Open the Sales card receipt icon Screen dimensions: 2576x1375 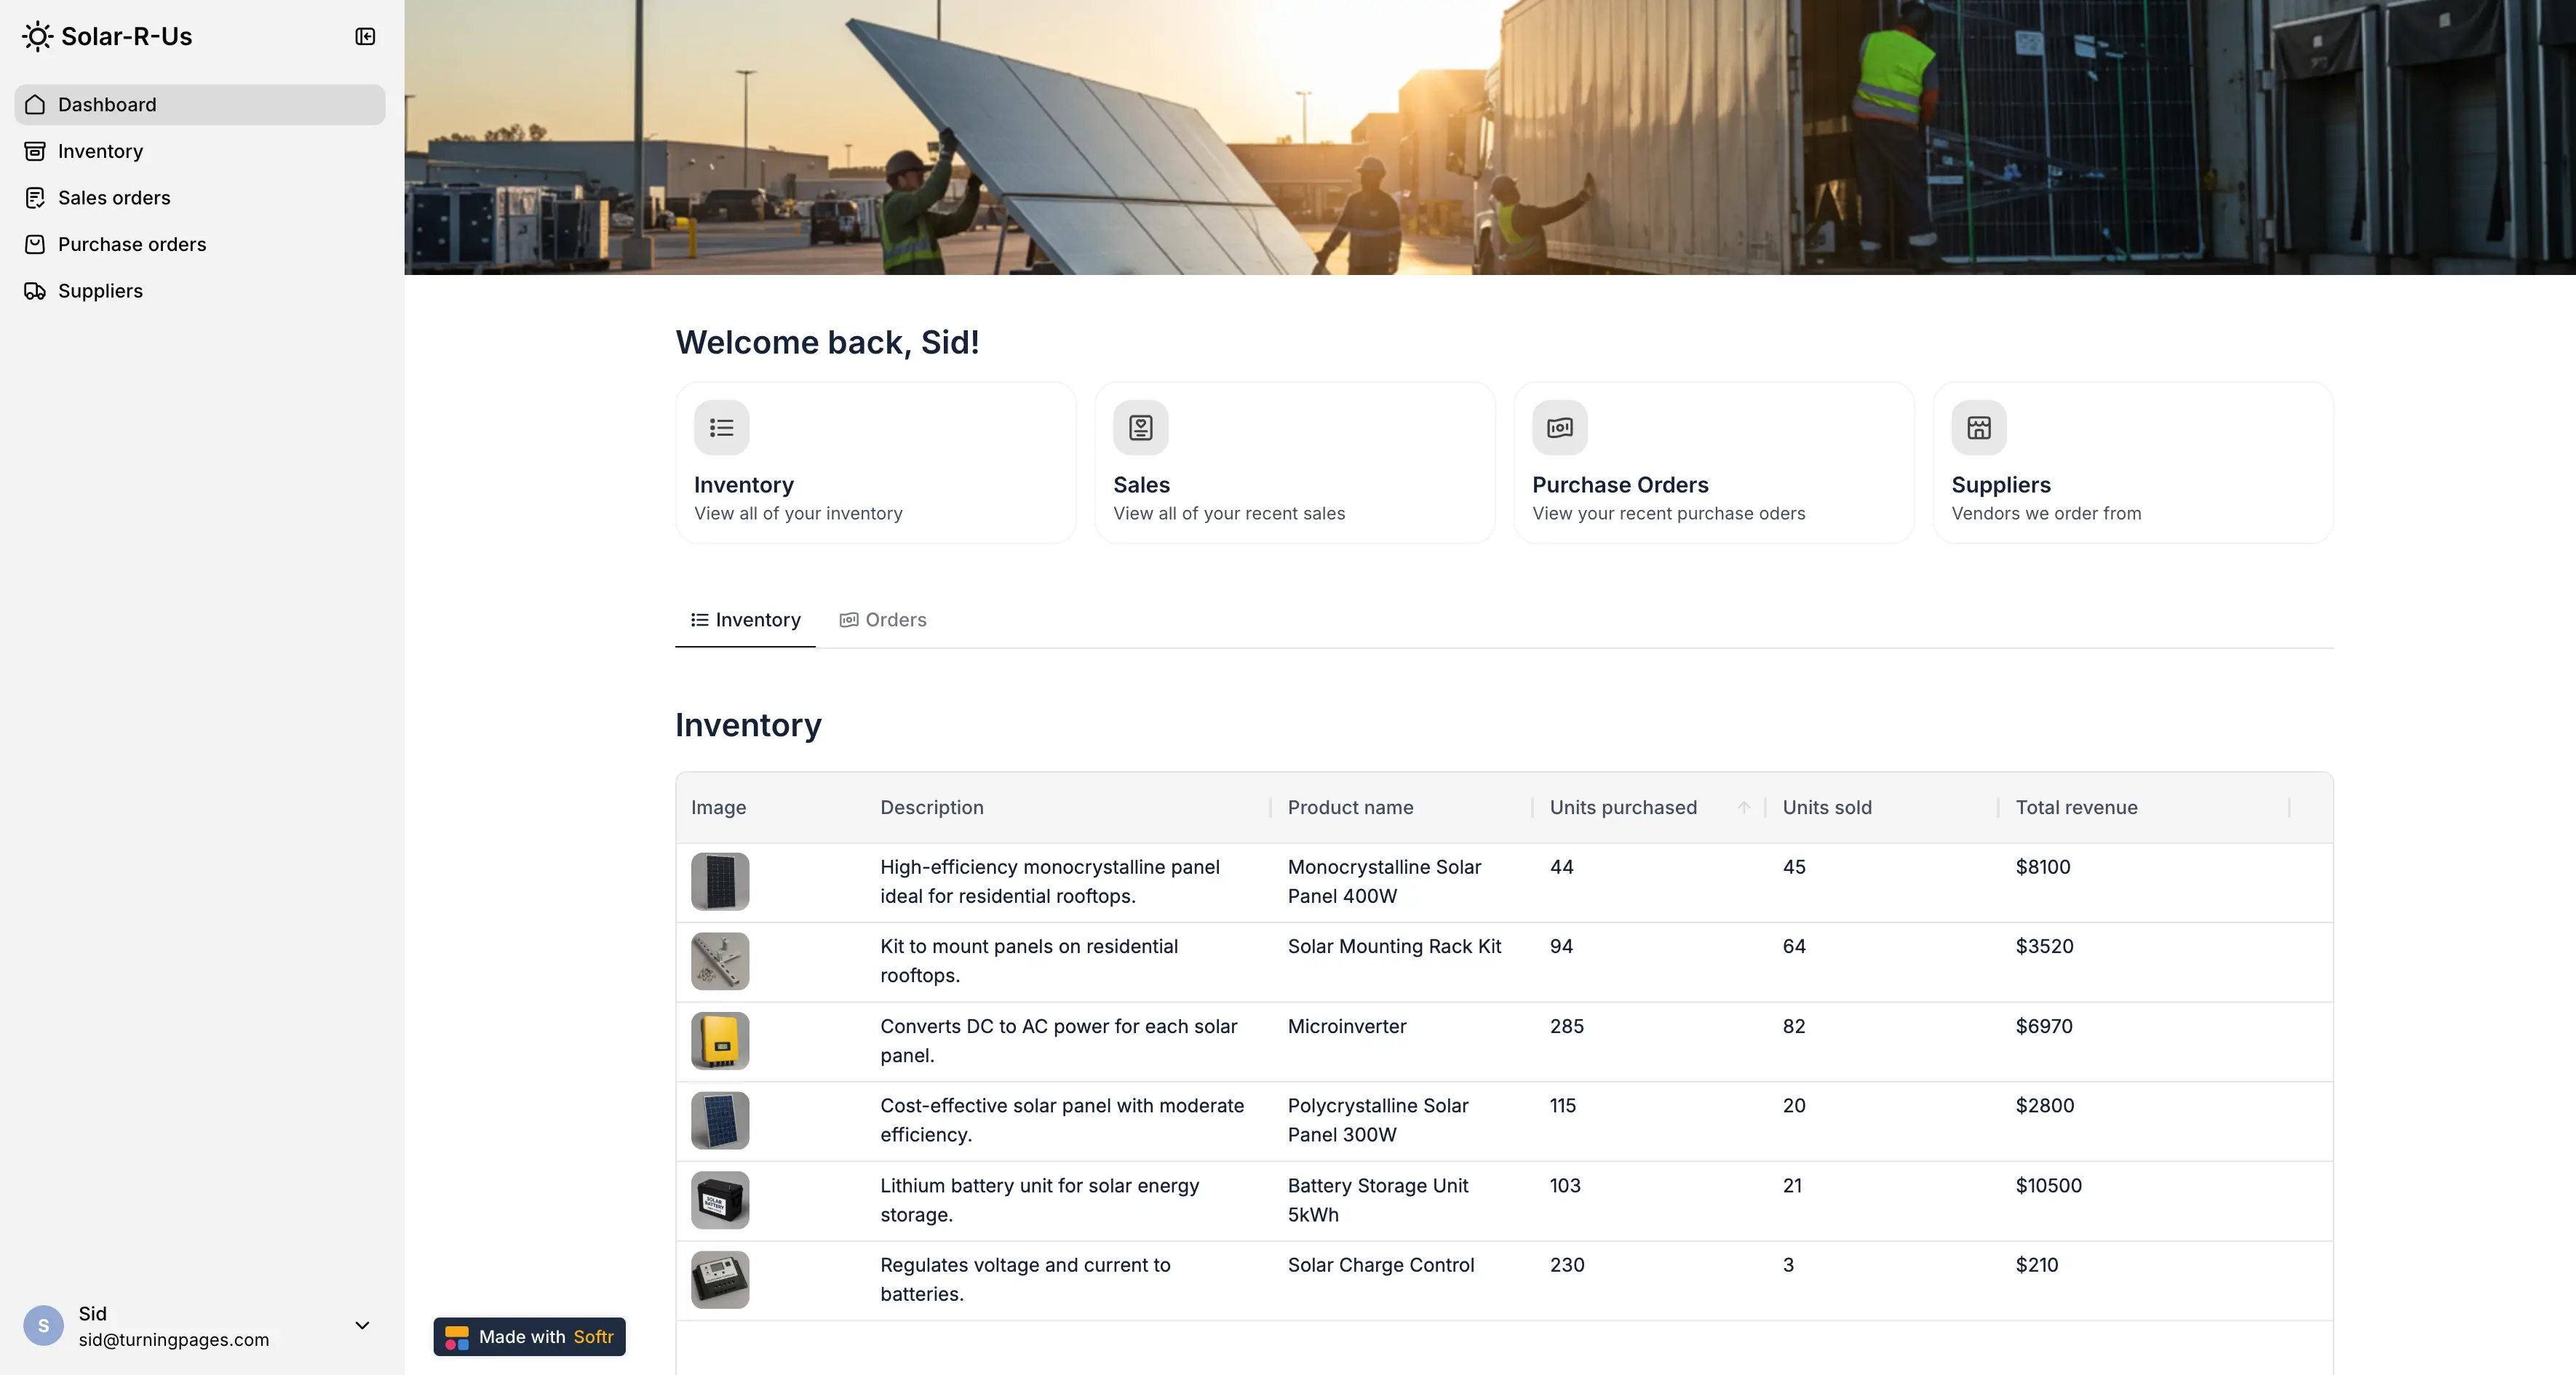pos(1140,428)
